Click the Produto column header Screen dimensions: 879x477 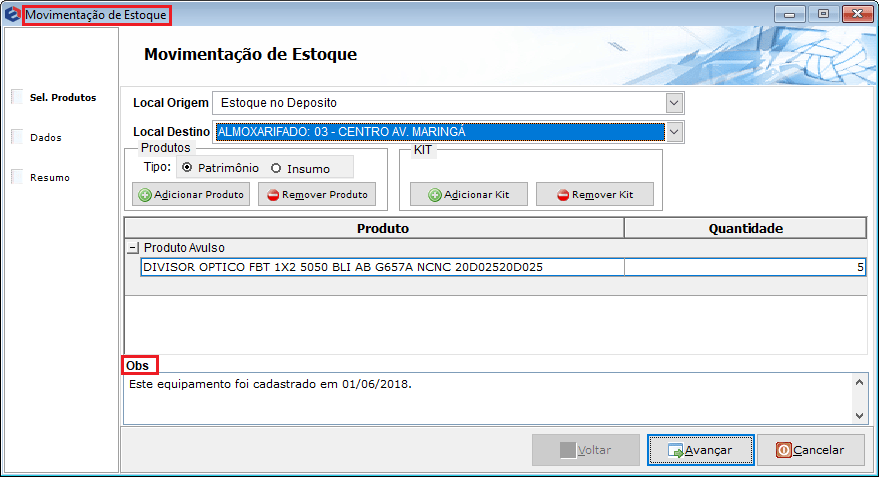tap(374, 228)
